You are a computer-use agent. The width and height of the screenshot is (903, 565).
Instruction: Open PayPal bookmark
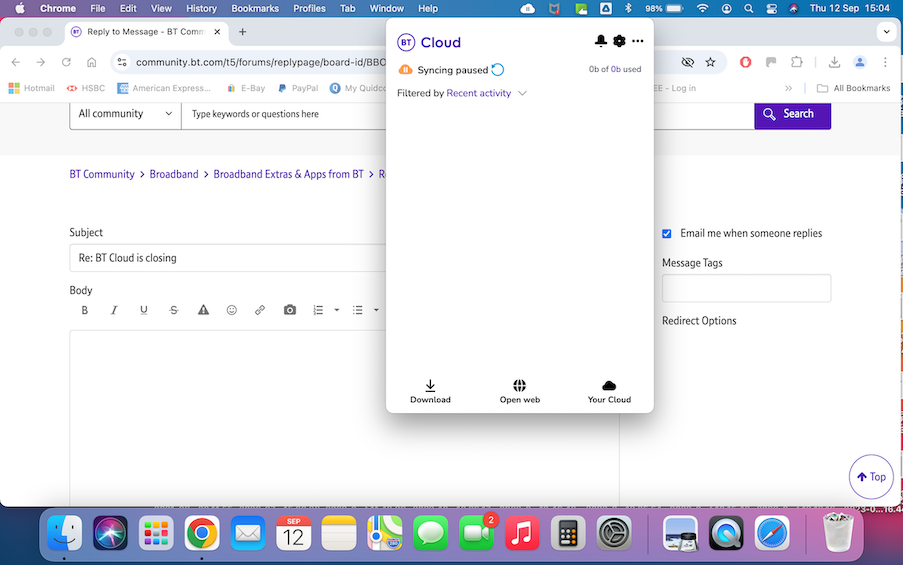(x=298, y=88)
